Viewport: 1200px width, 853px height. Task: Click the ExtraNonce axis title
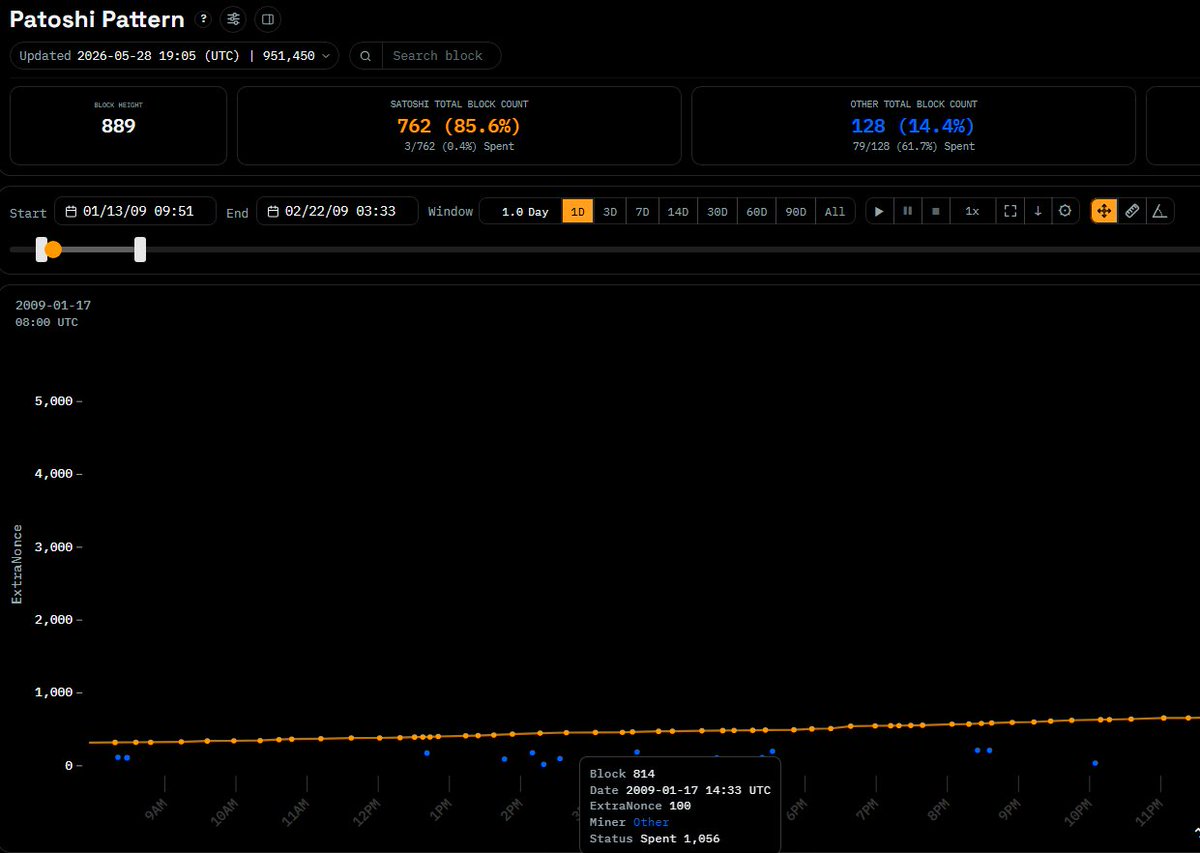point(16,564)
